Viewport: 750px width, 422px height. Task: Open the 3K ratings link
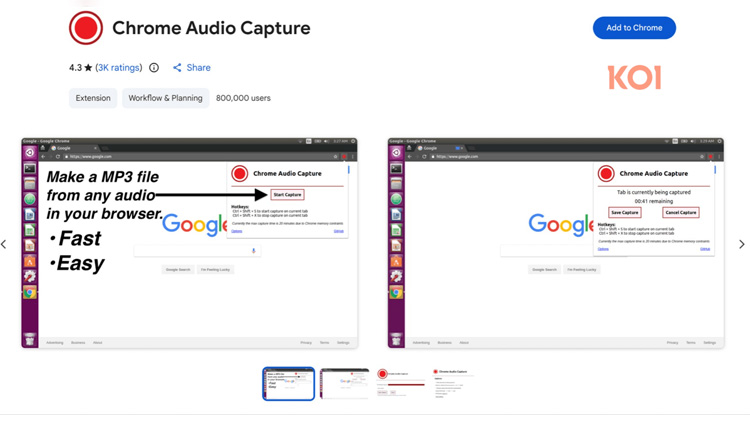119,68
